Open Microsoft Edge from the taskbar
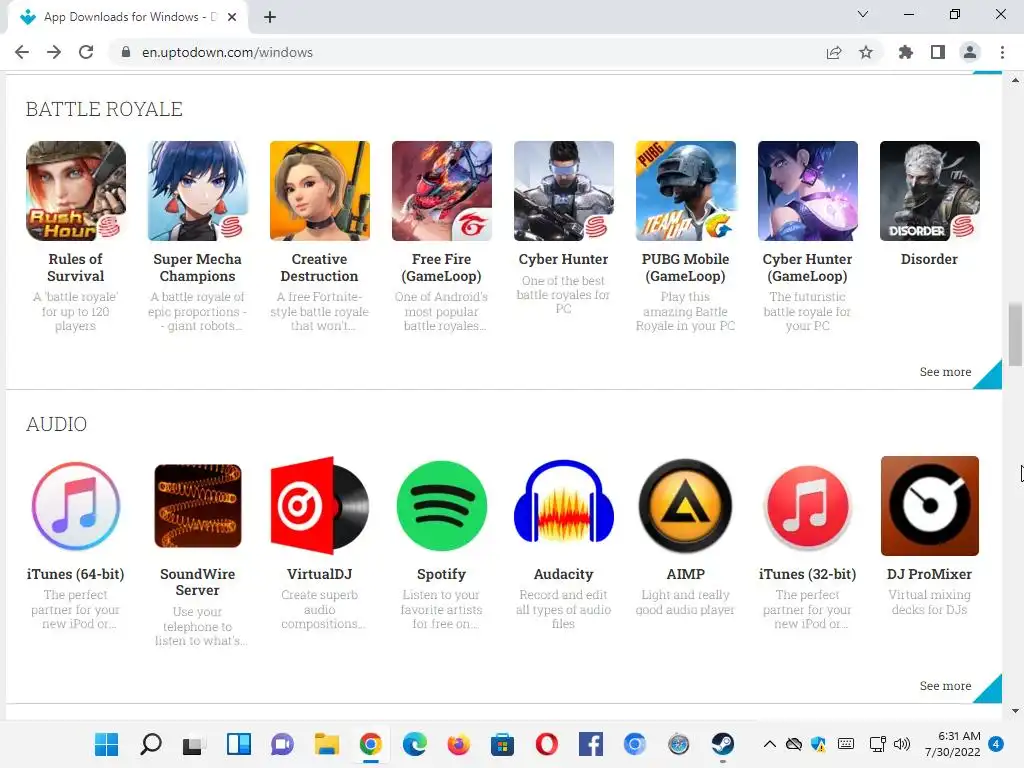Image resolution: width=1024 pixels, height=768 pixels. [x=415, y=744]
